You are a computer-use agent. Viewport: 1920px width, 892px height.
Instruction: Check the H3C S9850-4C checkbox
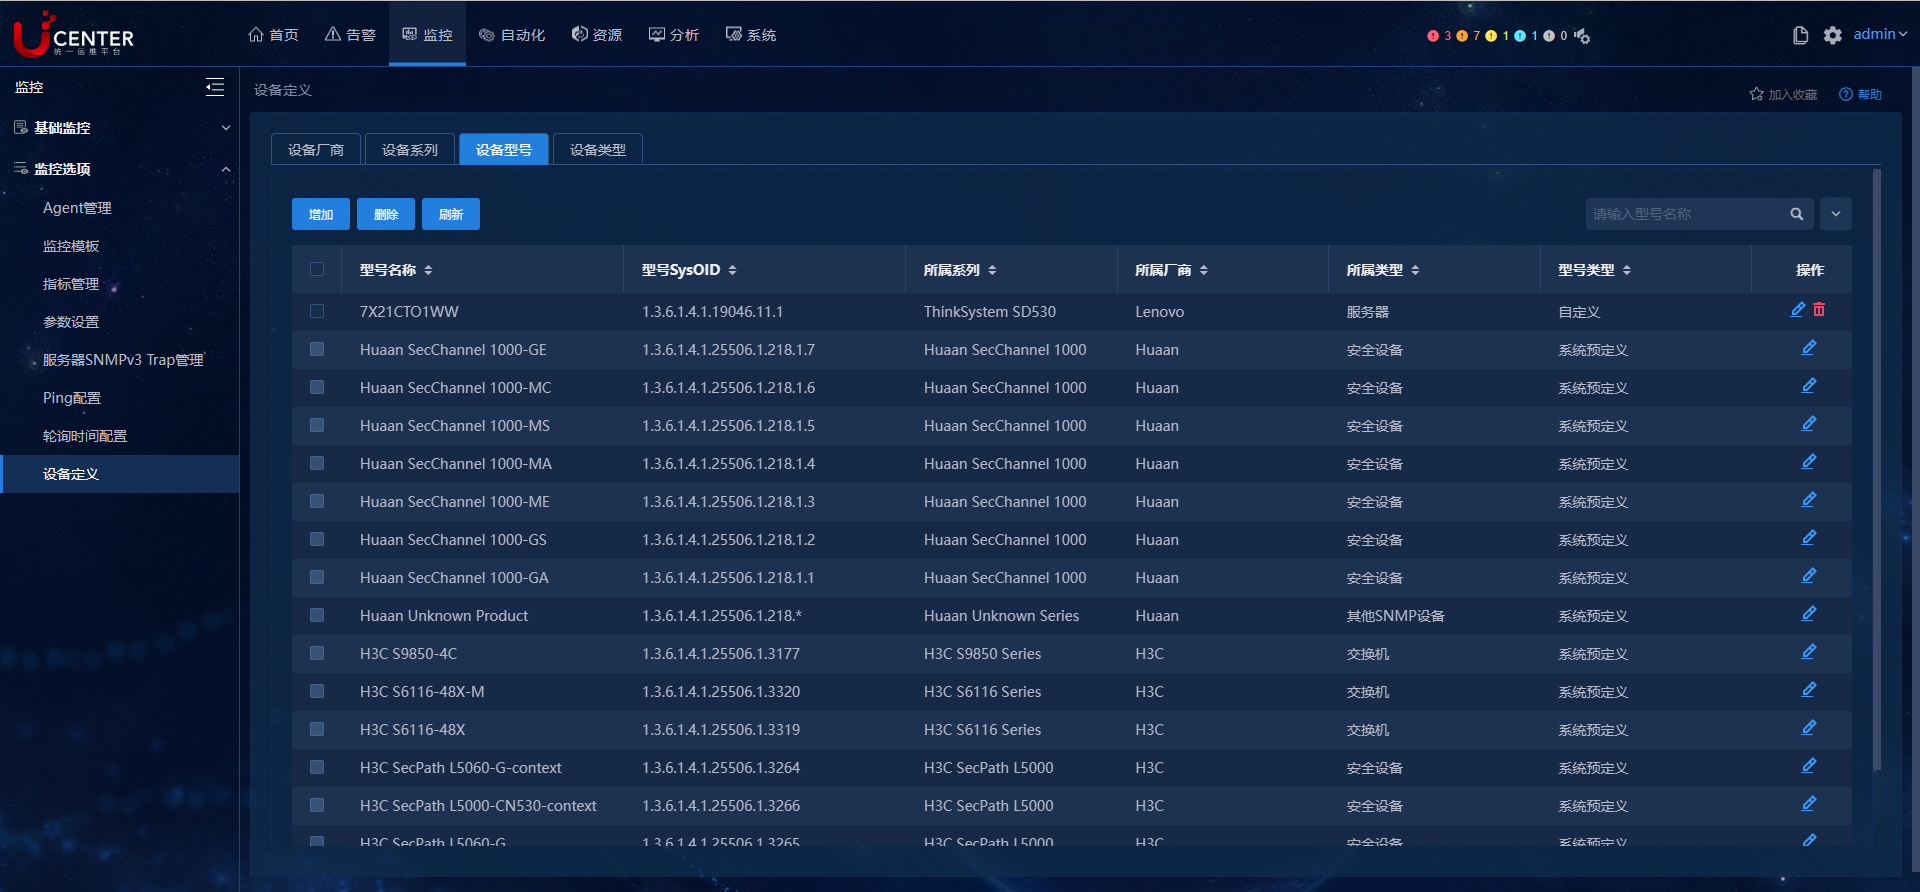[x=317, y=653]
